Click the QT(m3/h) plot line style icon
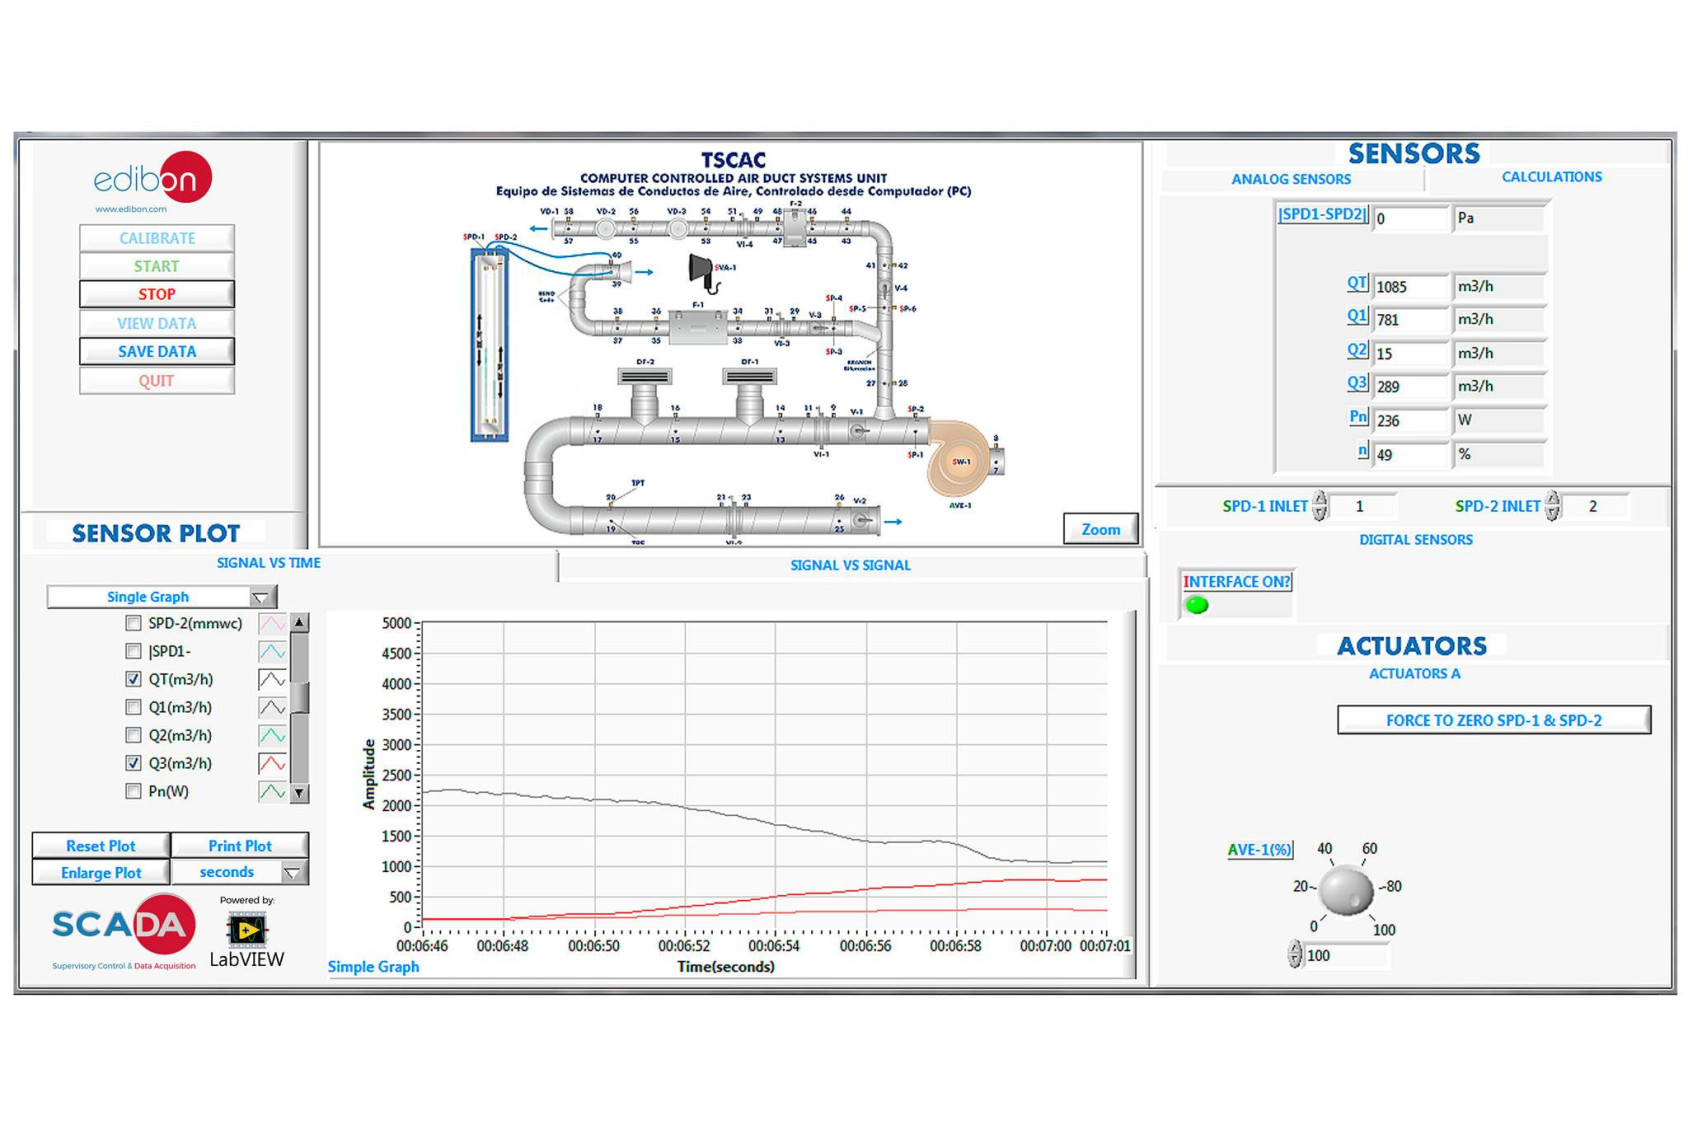 [272, 679]
